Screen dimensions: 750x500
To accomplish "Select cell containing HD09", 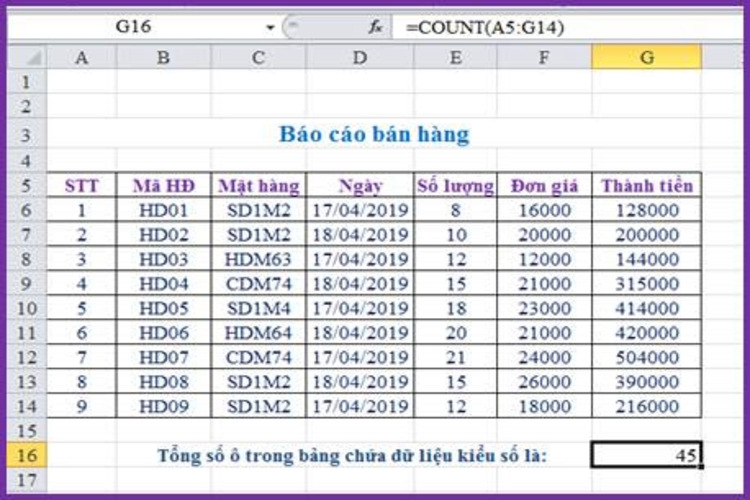I will pyautogui.click(x=164, y=406).
